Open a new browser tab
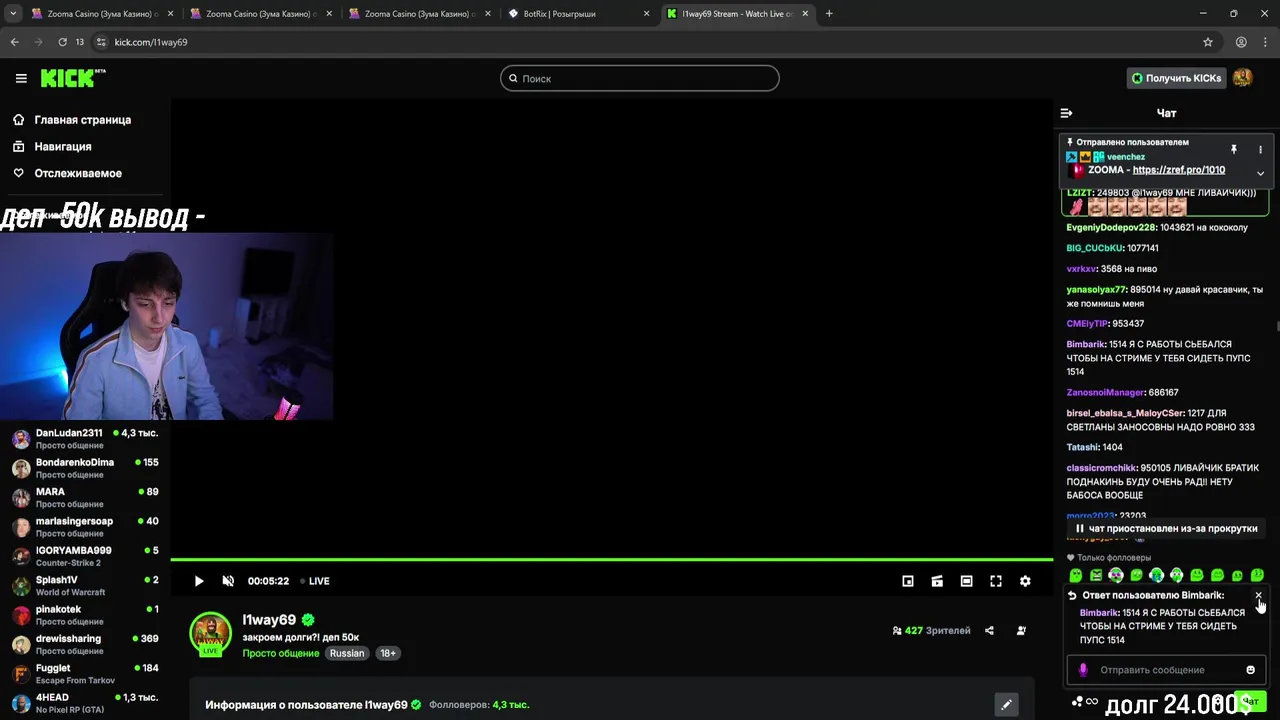Viewport: 1280px width, 720px height. 829,14
